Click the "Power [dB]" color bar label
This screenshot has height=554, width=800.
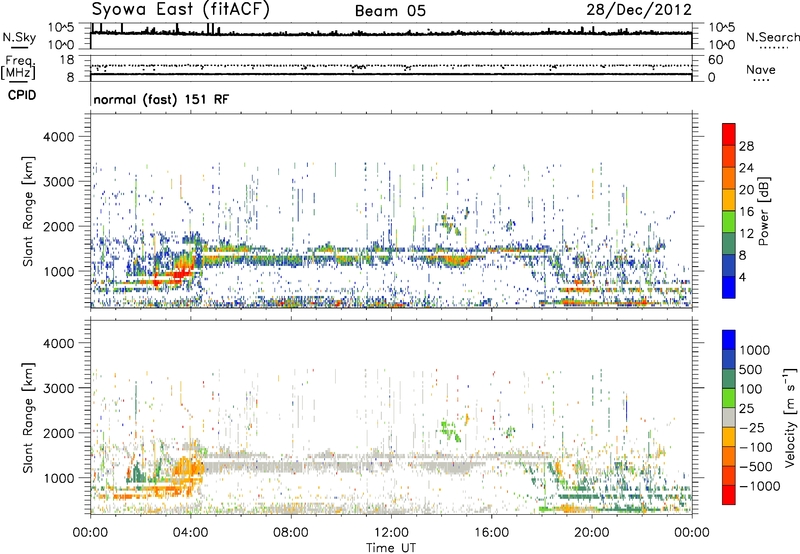(x=763, y=211)
